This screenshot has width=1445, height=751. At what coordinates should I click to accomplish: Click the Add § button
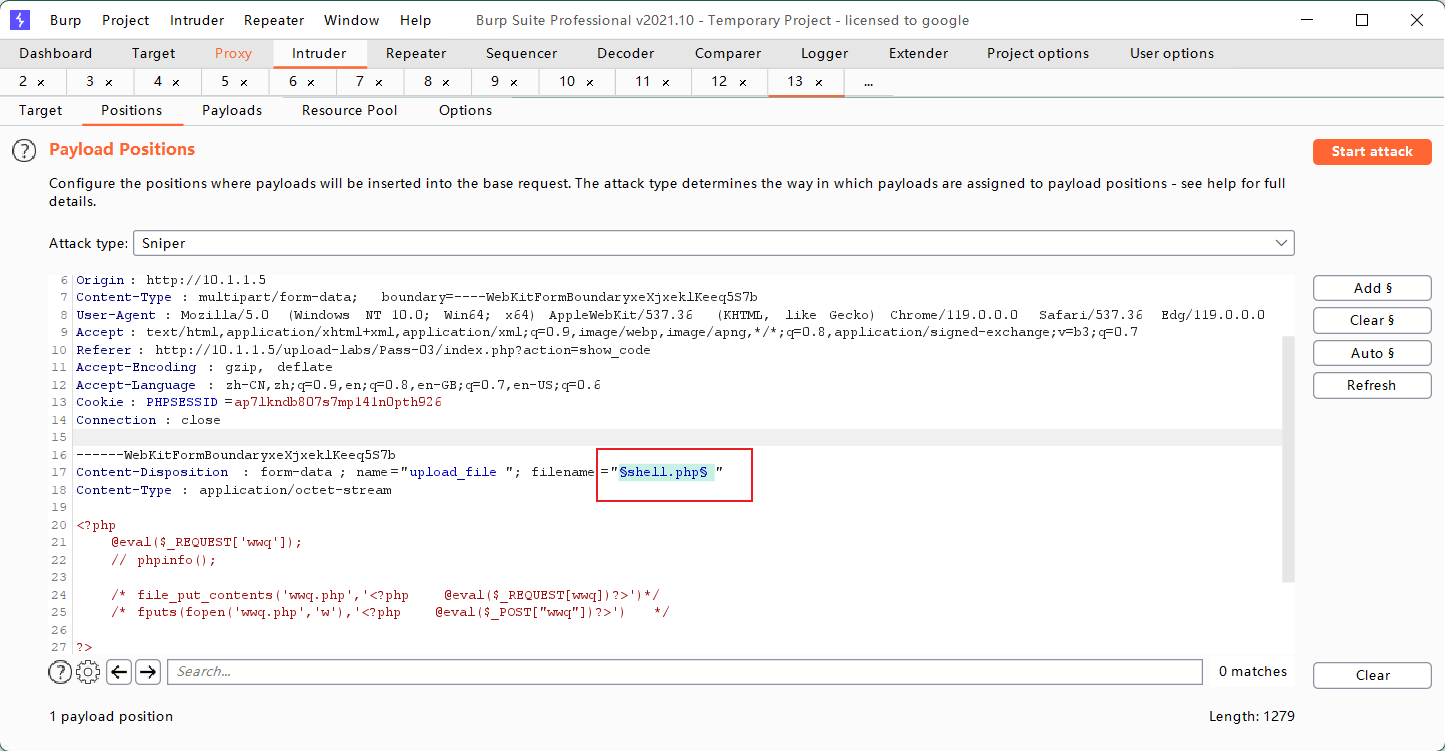(1372, 288)
